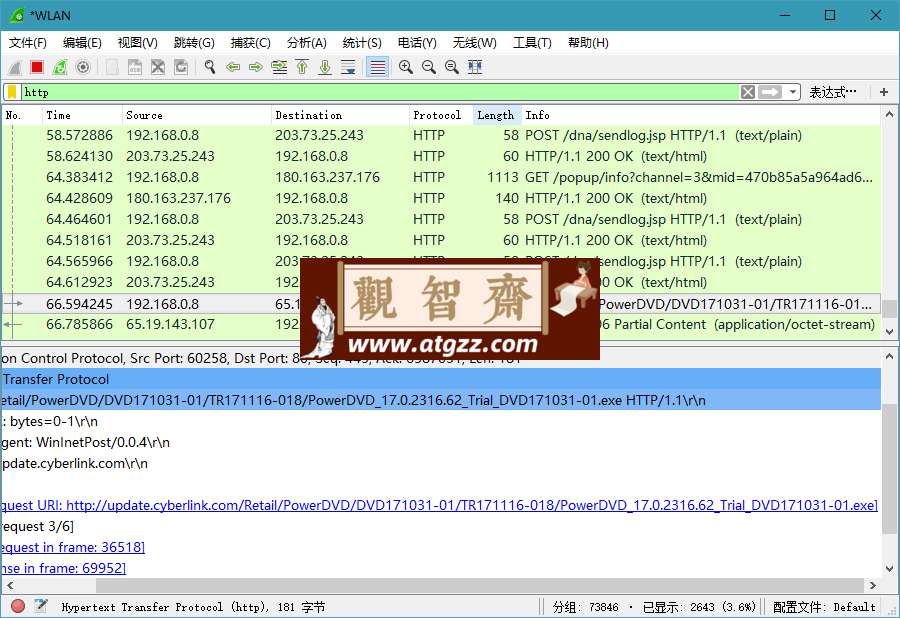This screenshot has height=618, width=900.
Task: Toggle packet list colorization
Action: tap(377, 68)
